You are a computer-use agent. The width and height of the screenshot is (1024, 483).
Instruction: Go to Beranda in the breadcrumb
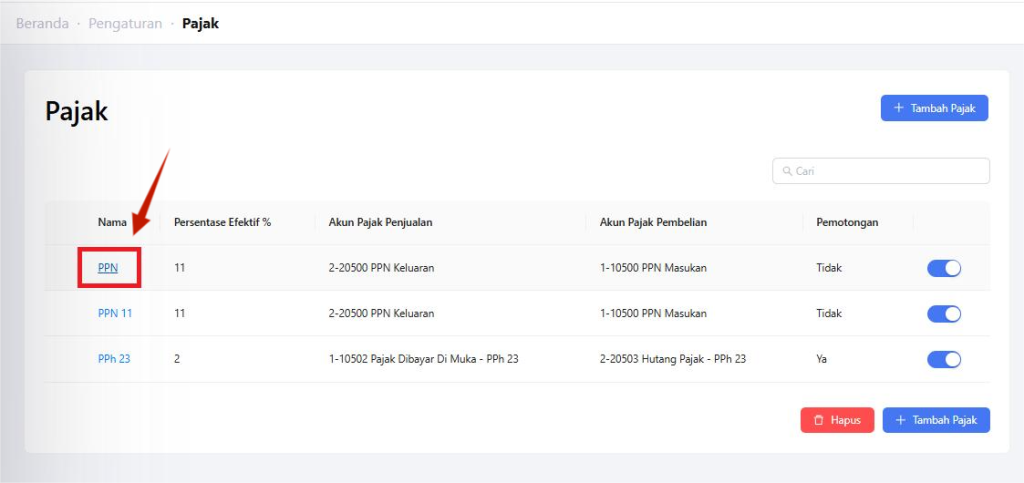click(x=42, y=23)
